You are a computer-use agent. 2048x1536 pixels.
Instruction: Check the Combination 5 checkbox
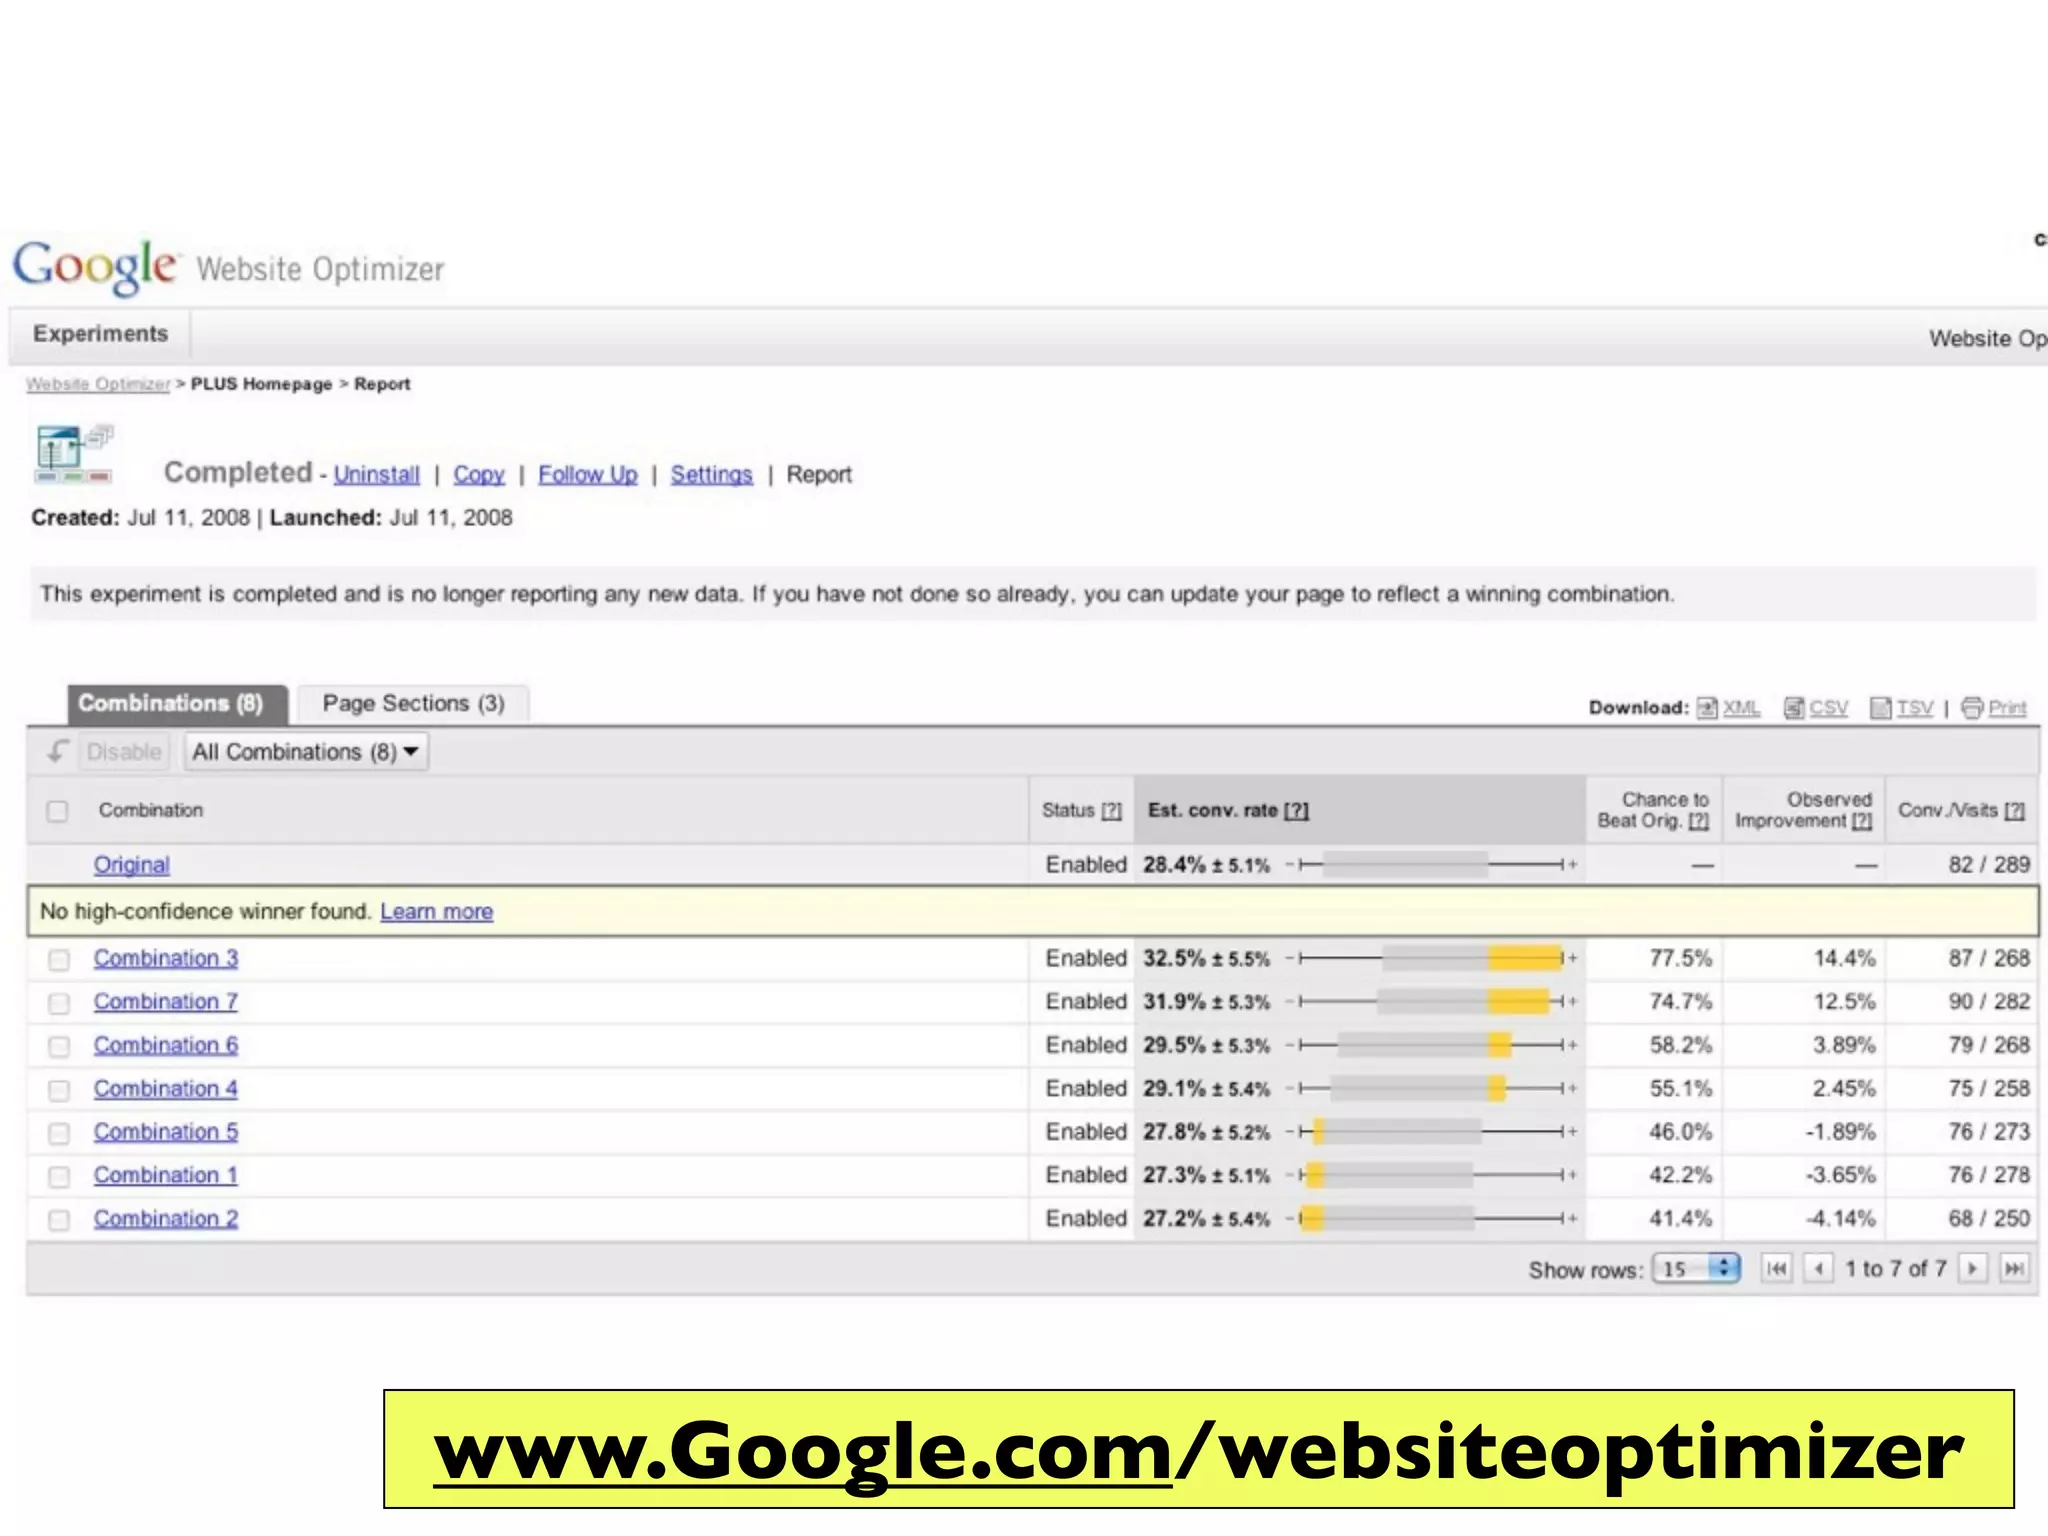59,1133
